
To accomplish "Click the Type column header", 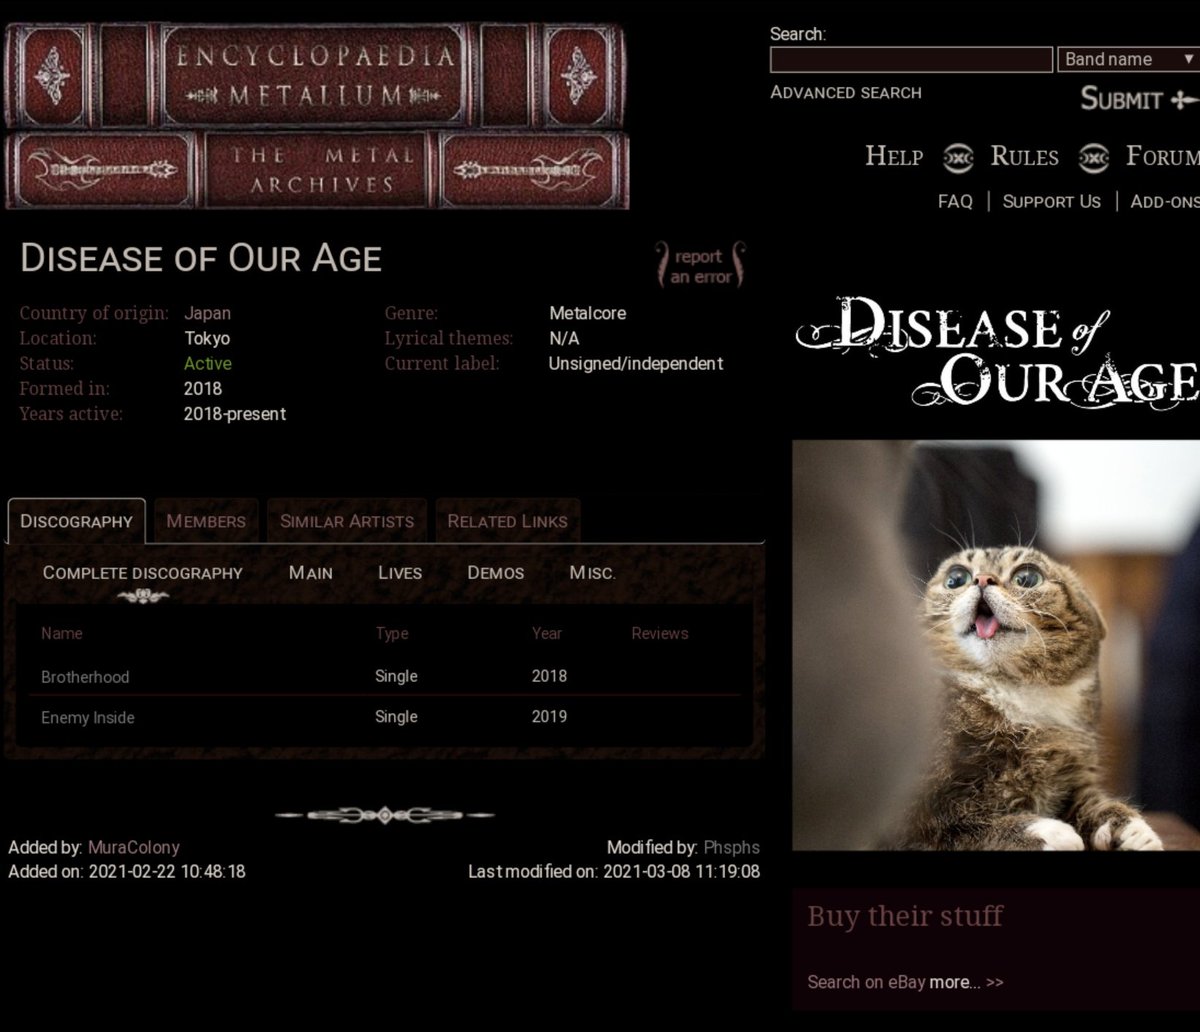I will coord(392,633).
